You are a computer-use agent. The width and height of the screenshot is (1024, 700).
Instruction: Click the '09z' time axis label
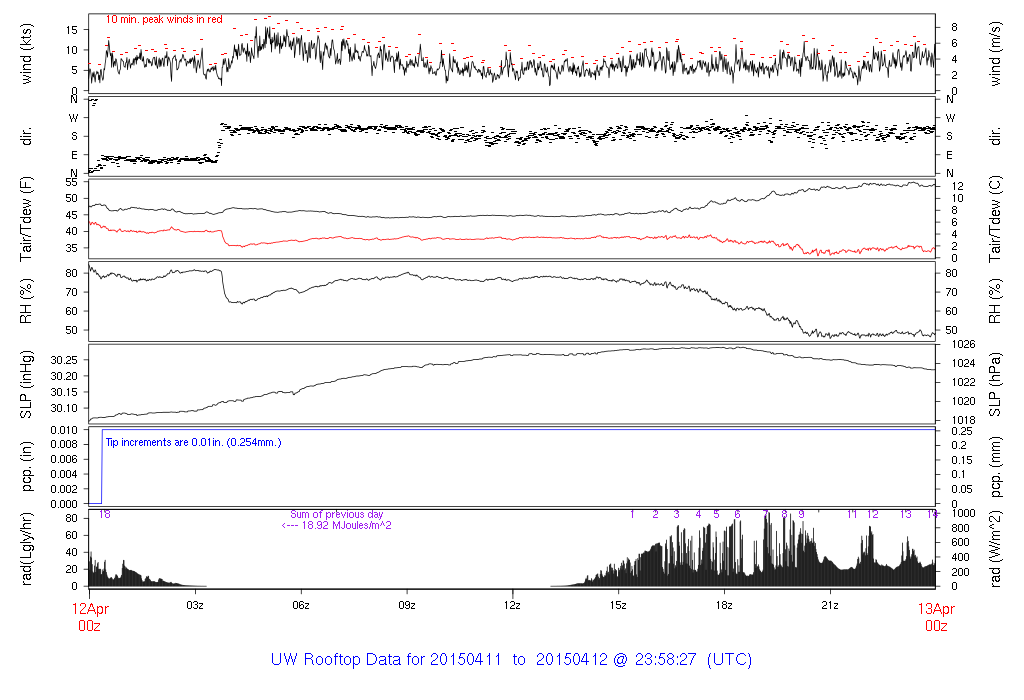point(407,605)
